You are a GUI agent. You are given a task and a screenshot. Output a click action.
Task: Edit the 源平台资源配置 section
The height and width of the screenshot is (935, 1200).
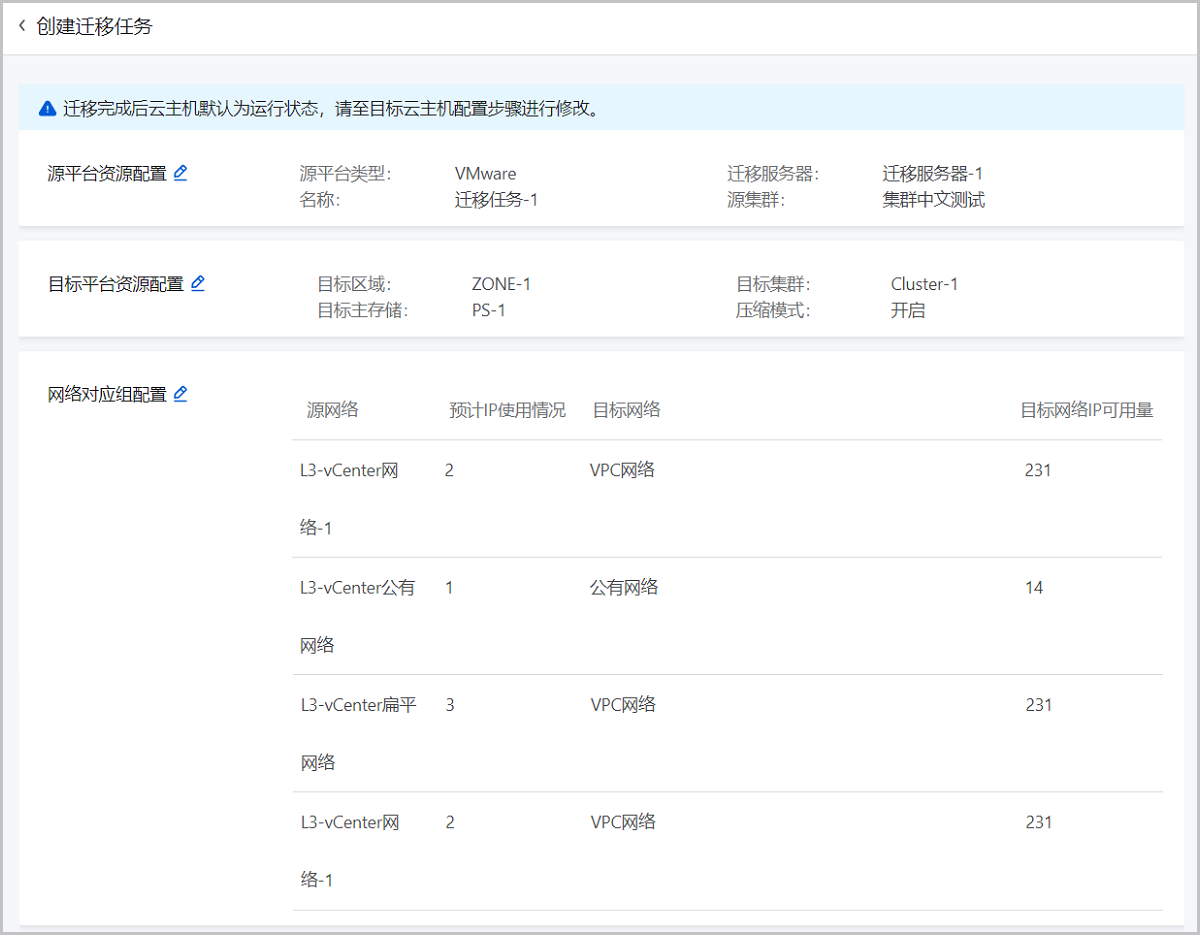coord(180,173)
